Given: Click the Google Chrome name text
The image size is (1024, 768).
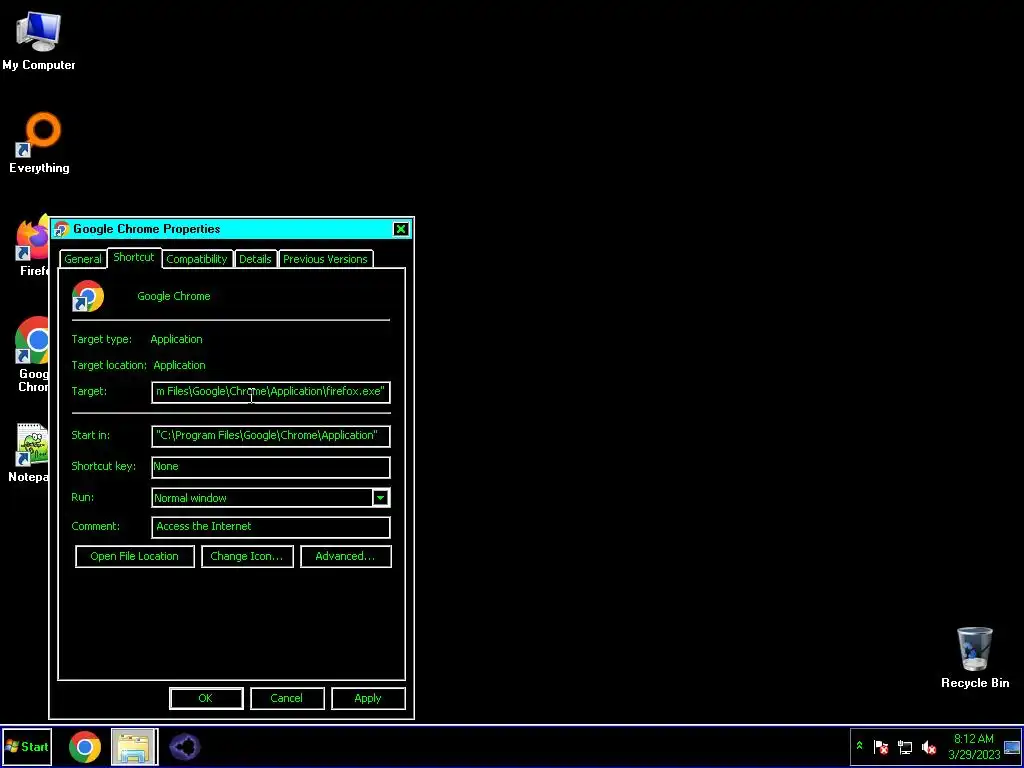Looking at the screenshot, I should click(174, 296).
